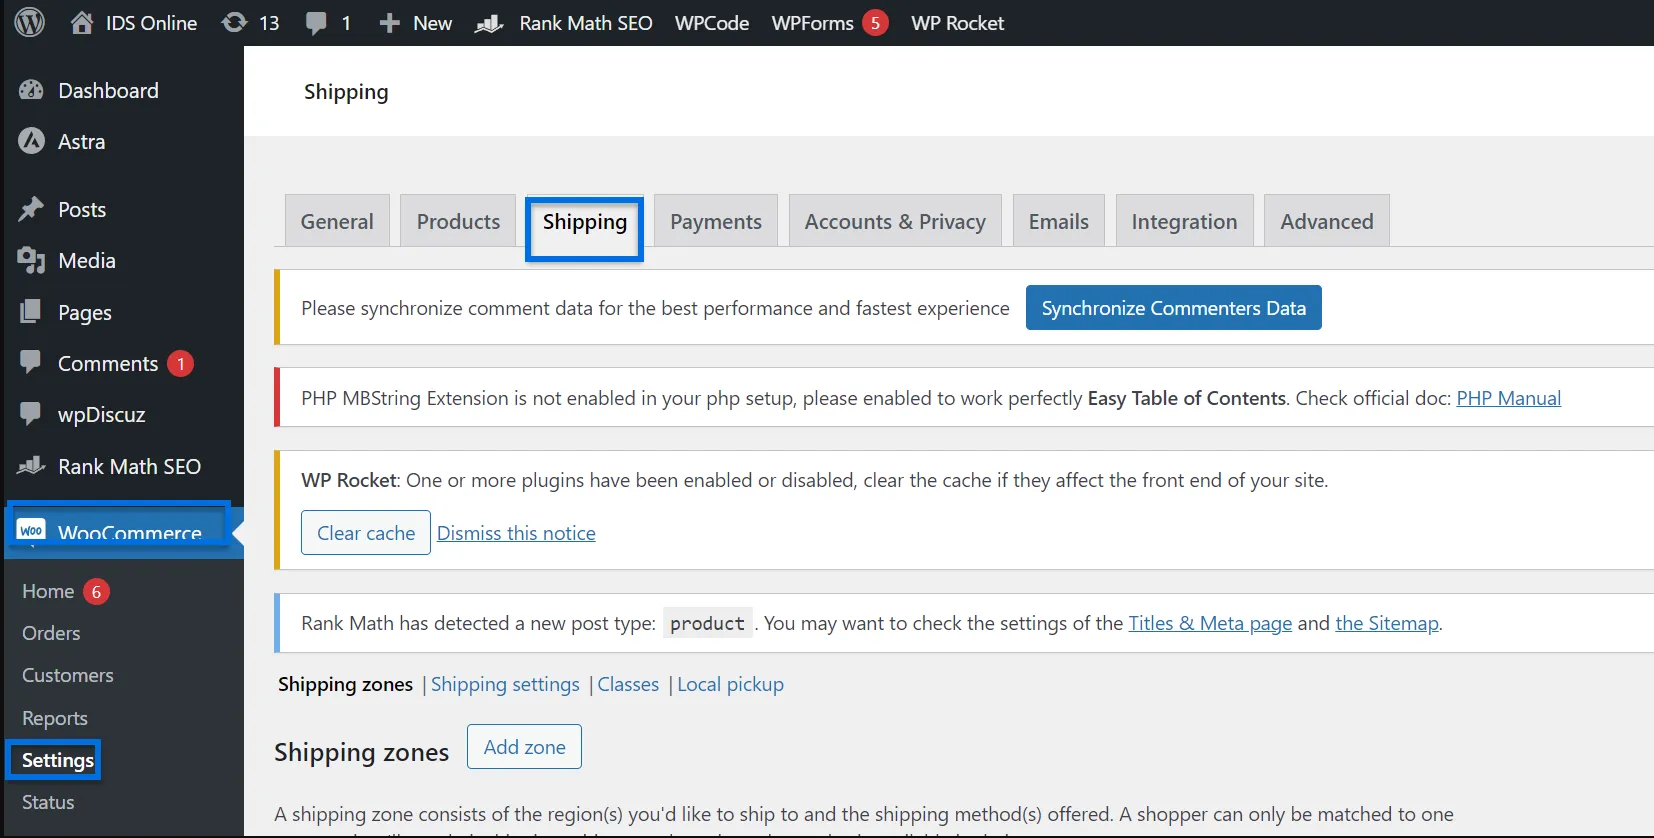Open WooCommerce Settings submenu
Screen dimensions: 1654x838
click(x=57, y=760)
